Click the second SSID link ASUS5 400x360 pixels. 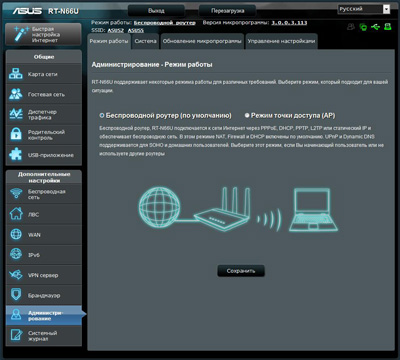tap(136, 30)
